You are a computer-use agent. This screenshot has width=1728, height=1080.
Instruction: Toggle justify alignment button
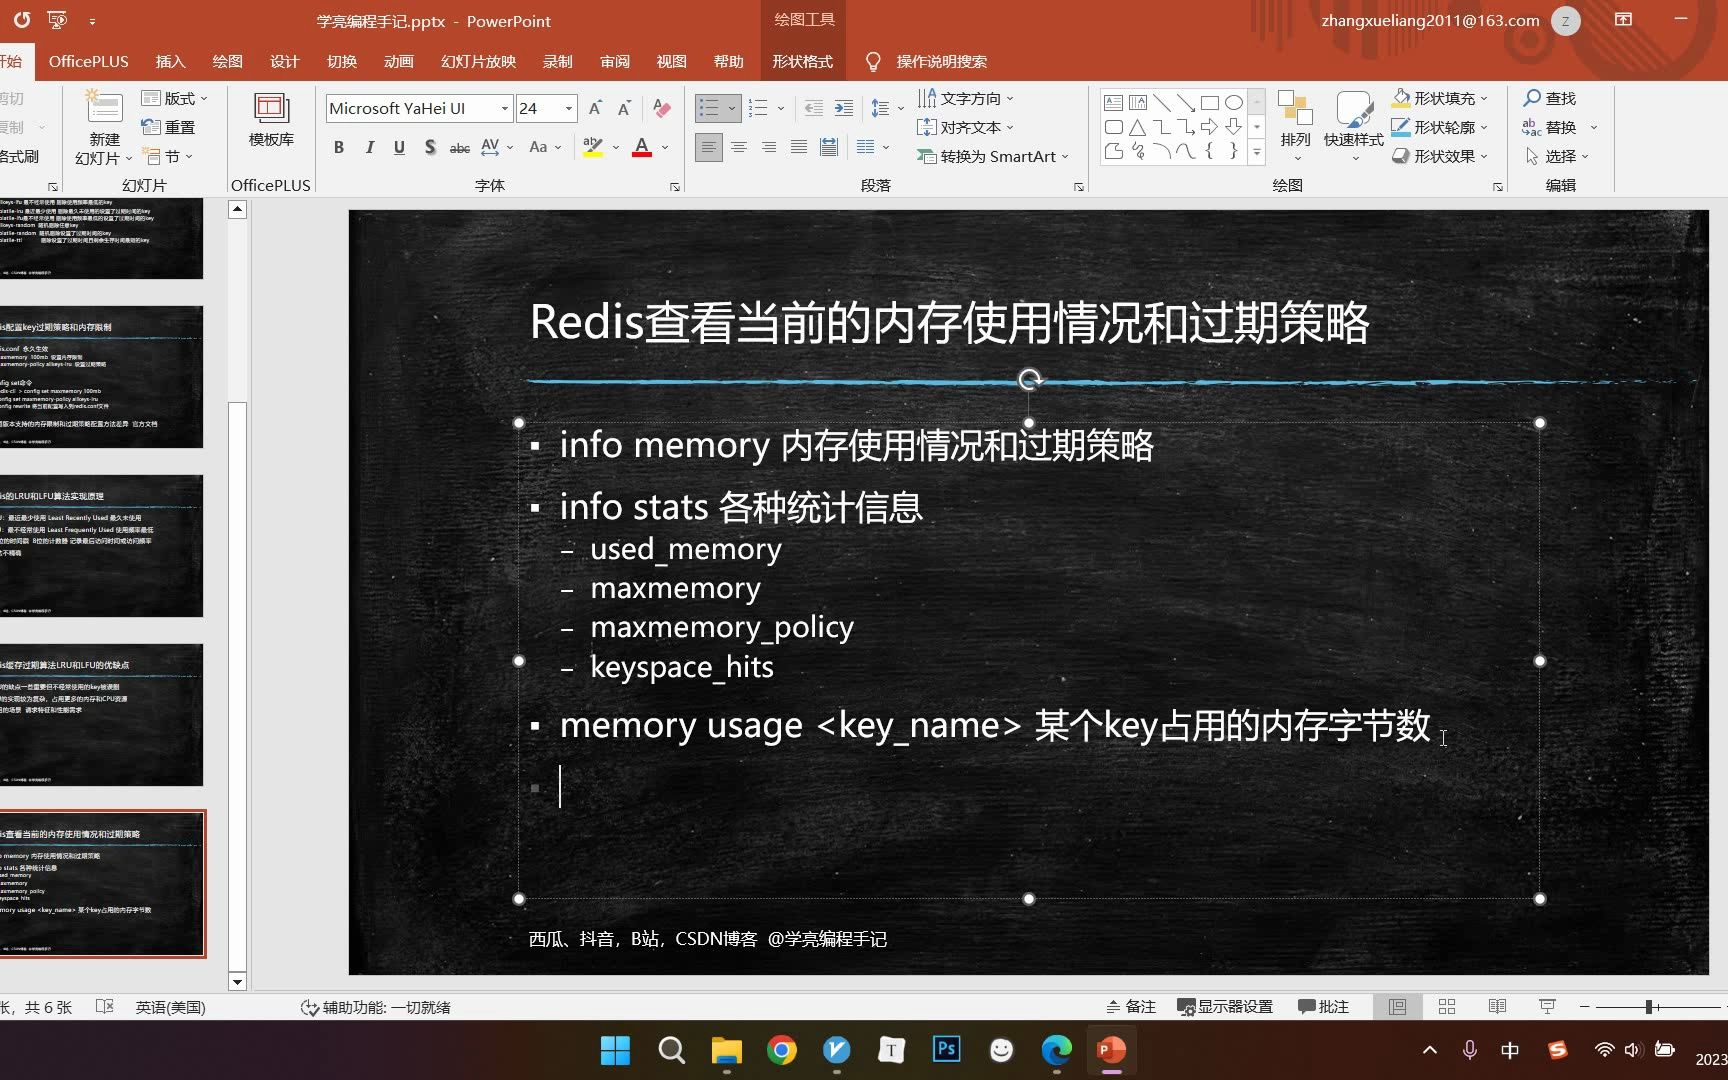point(799,147)
